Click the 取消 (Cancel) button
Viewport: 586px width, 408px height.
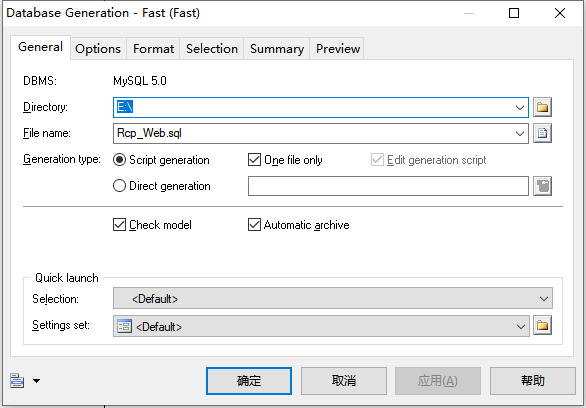(344, 381)
